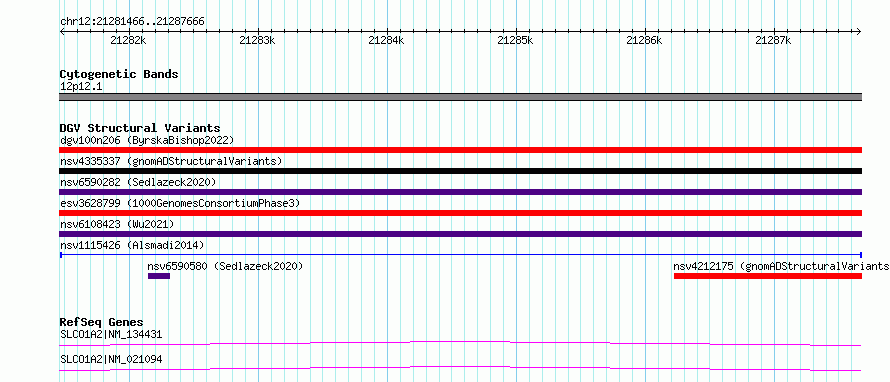Select the short purple nsv6590580 variant bar

[159, 276]
